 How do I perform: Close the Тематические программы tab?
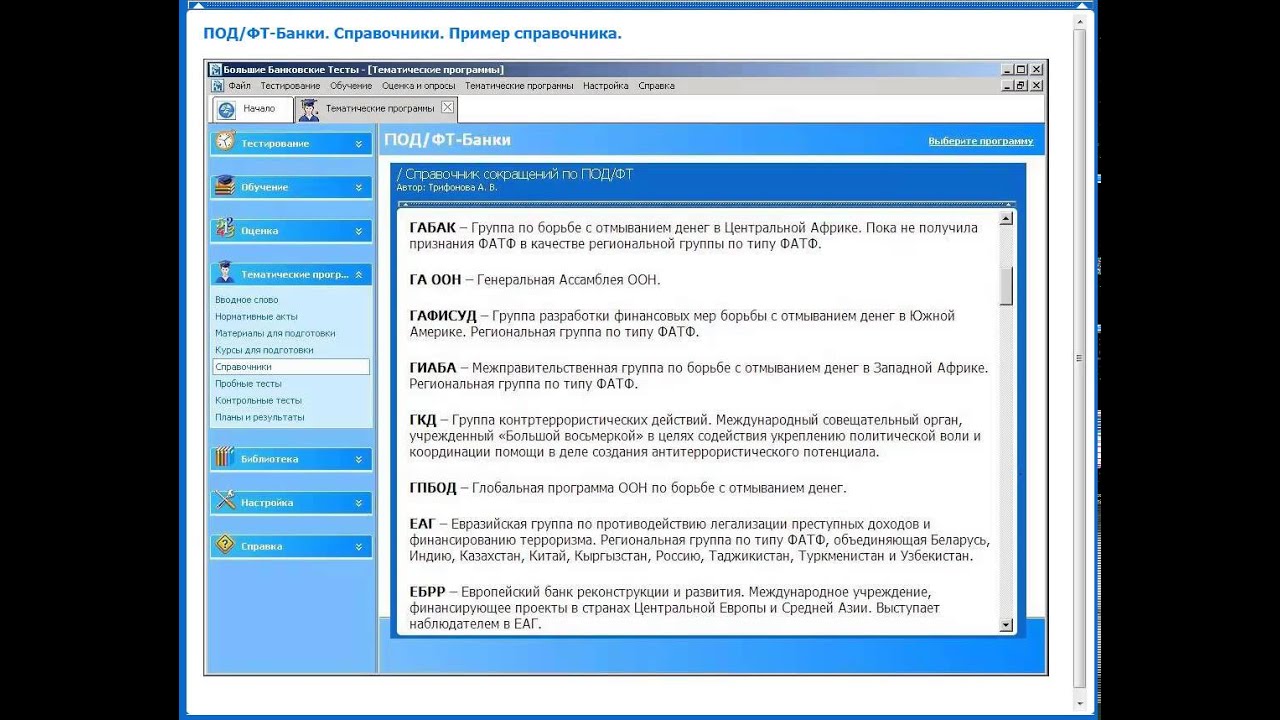point(447,107)
